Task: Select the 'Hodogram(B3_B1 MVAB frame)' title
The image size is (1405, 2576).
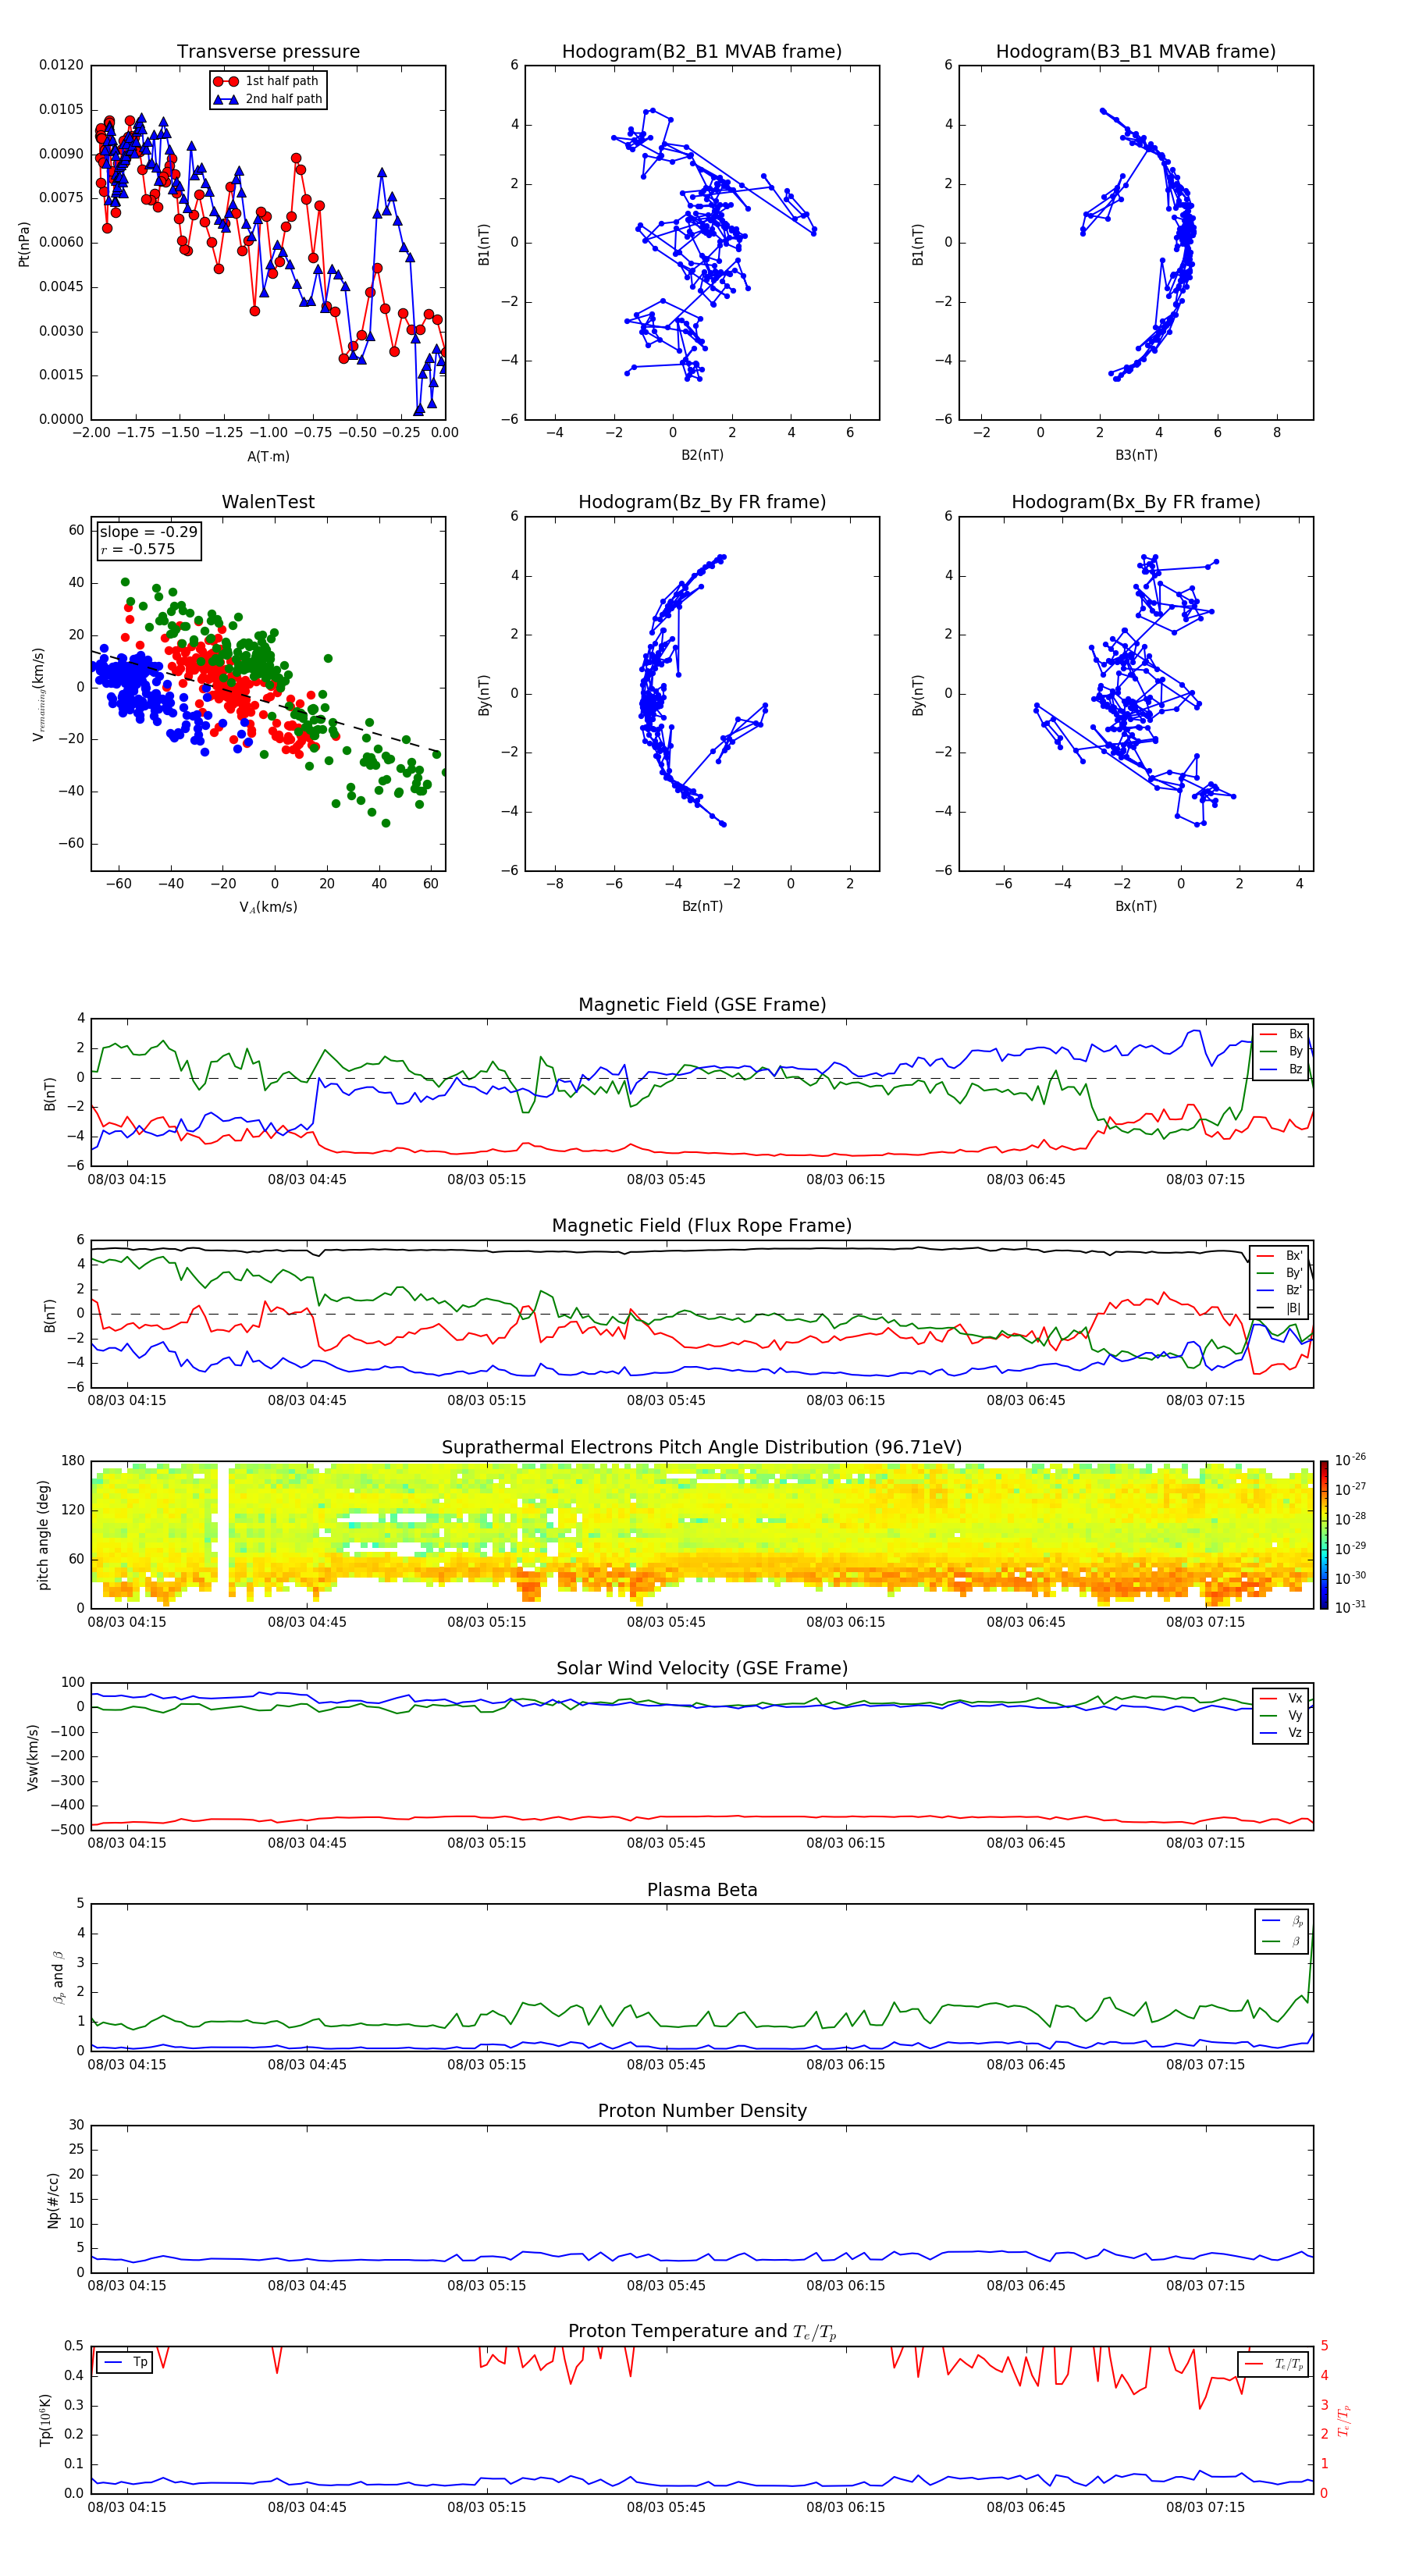Action: (x=1136, y=52)
